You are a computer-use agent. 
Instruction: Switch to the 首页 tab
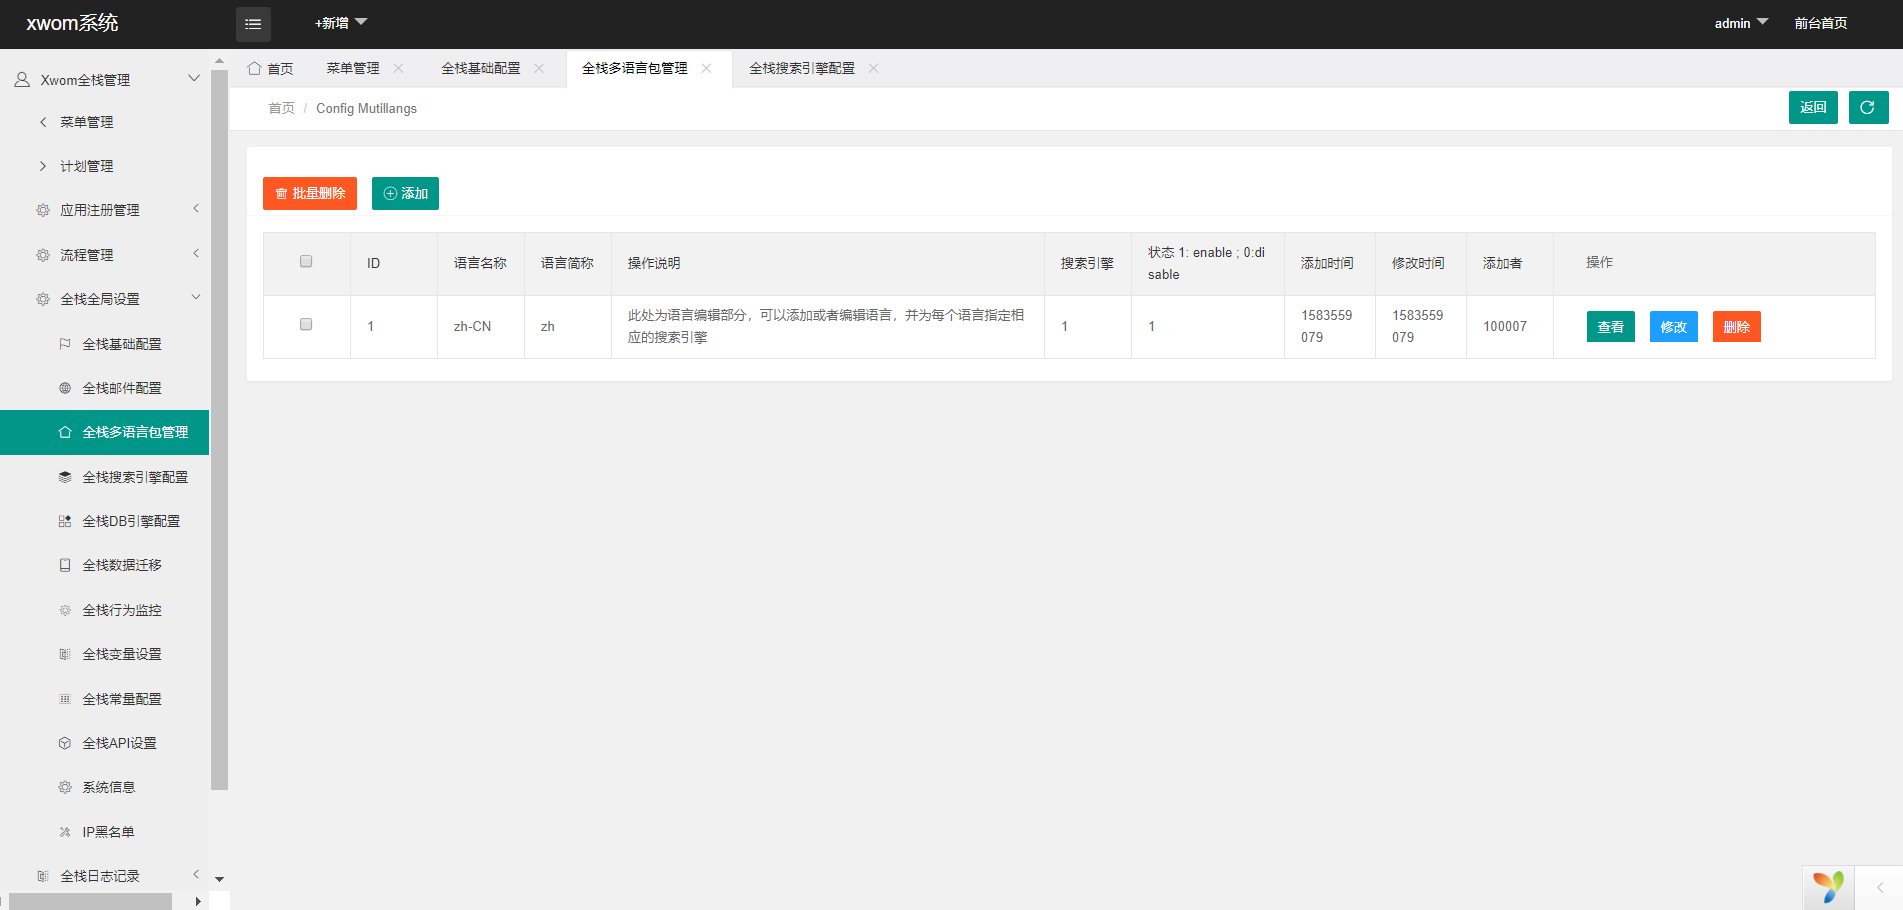[x=271, y=68]
